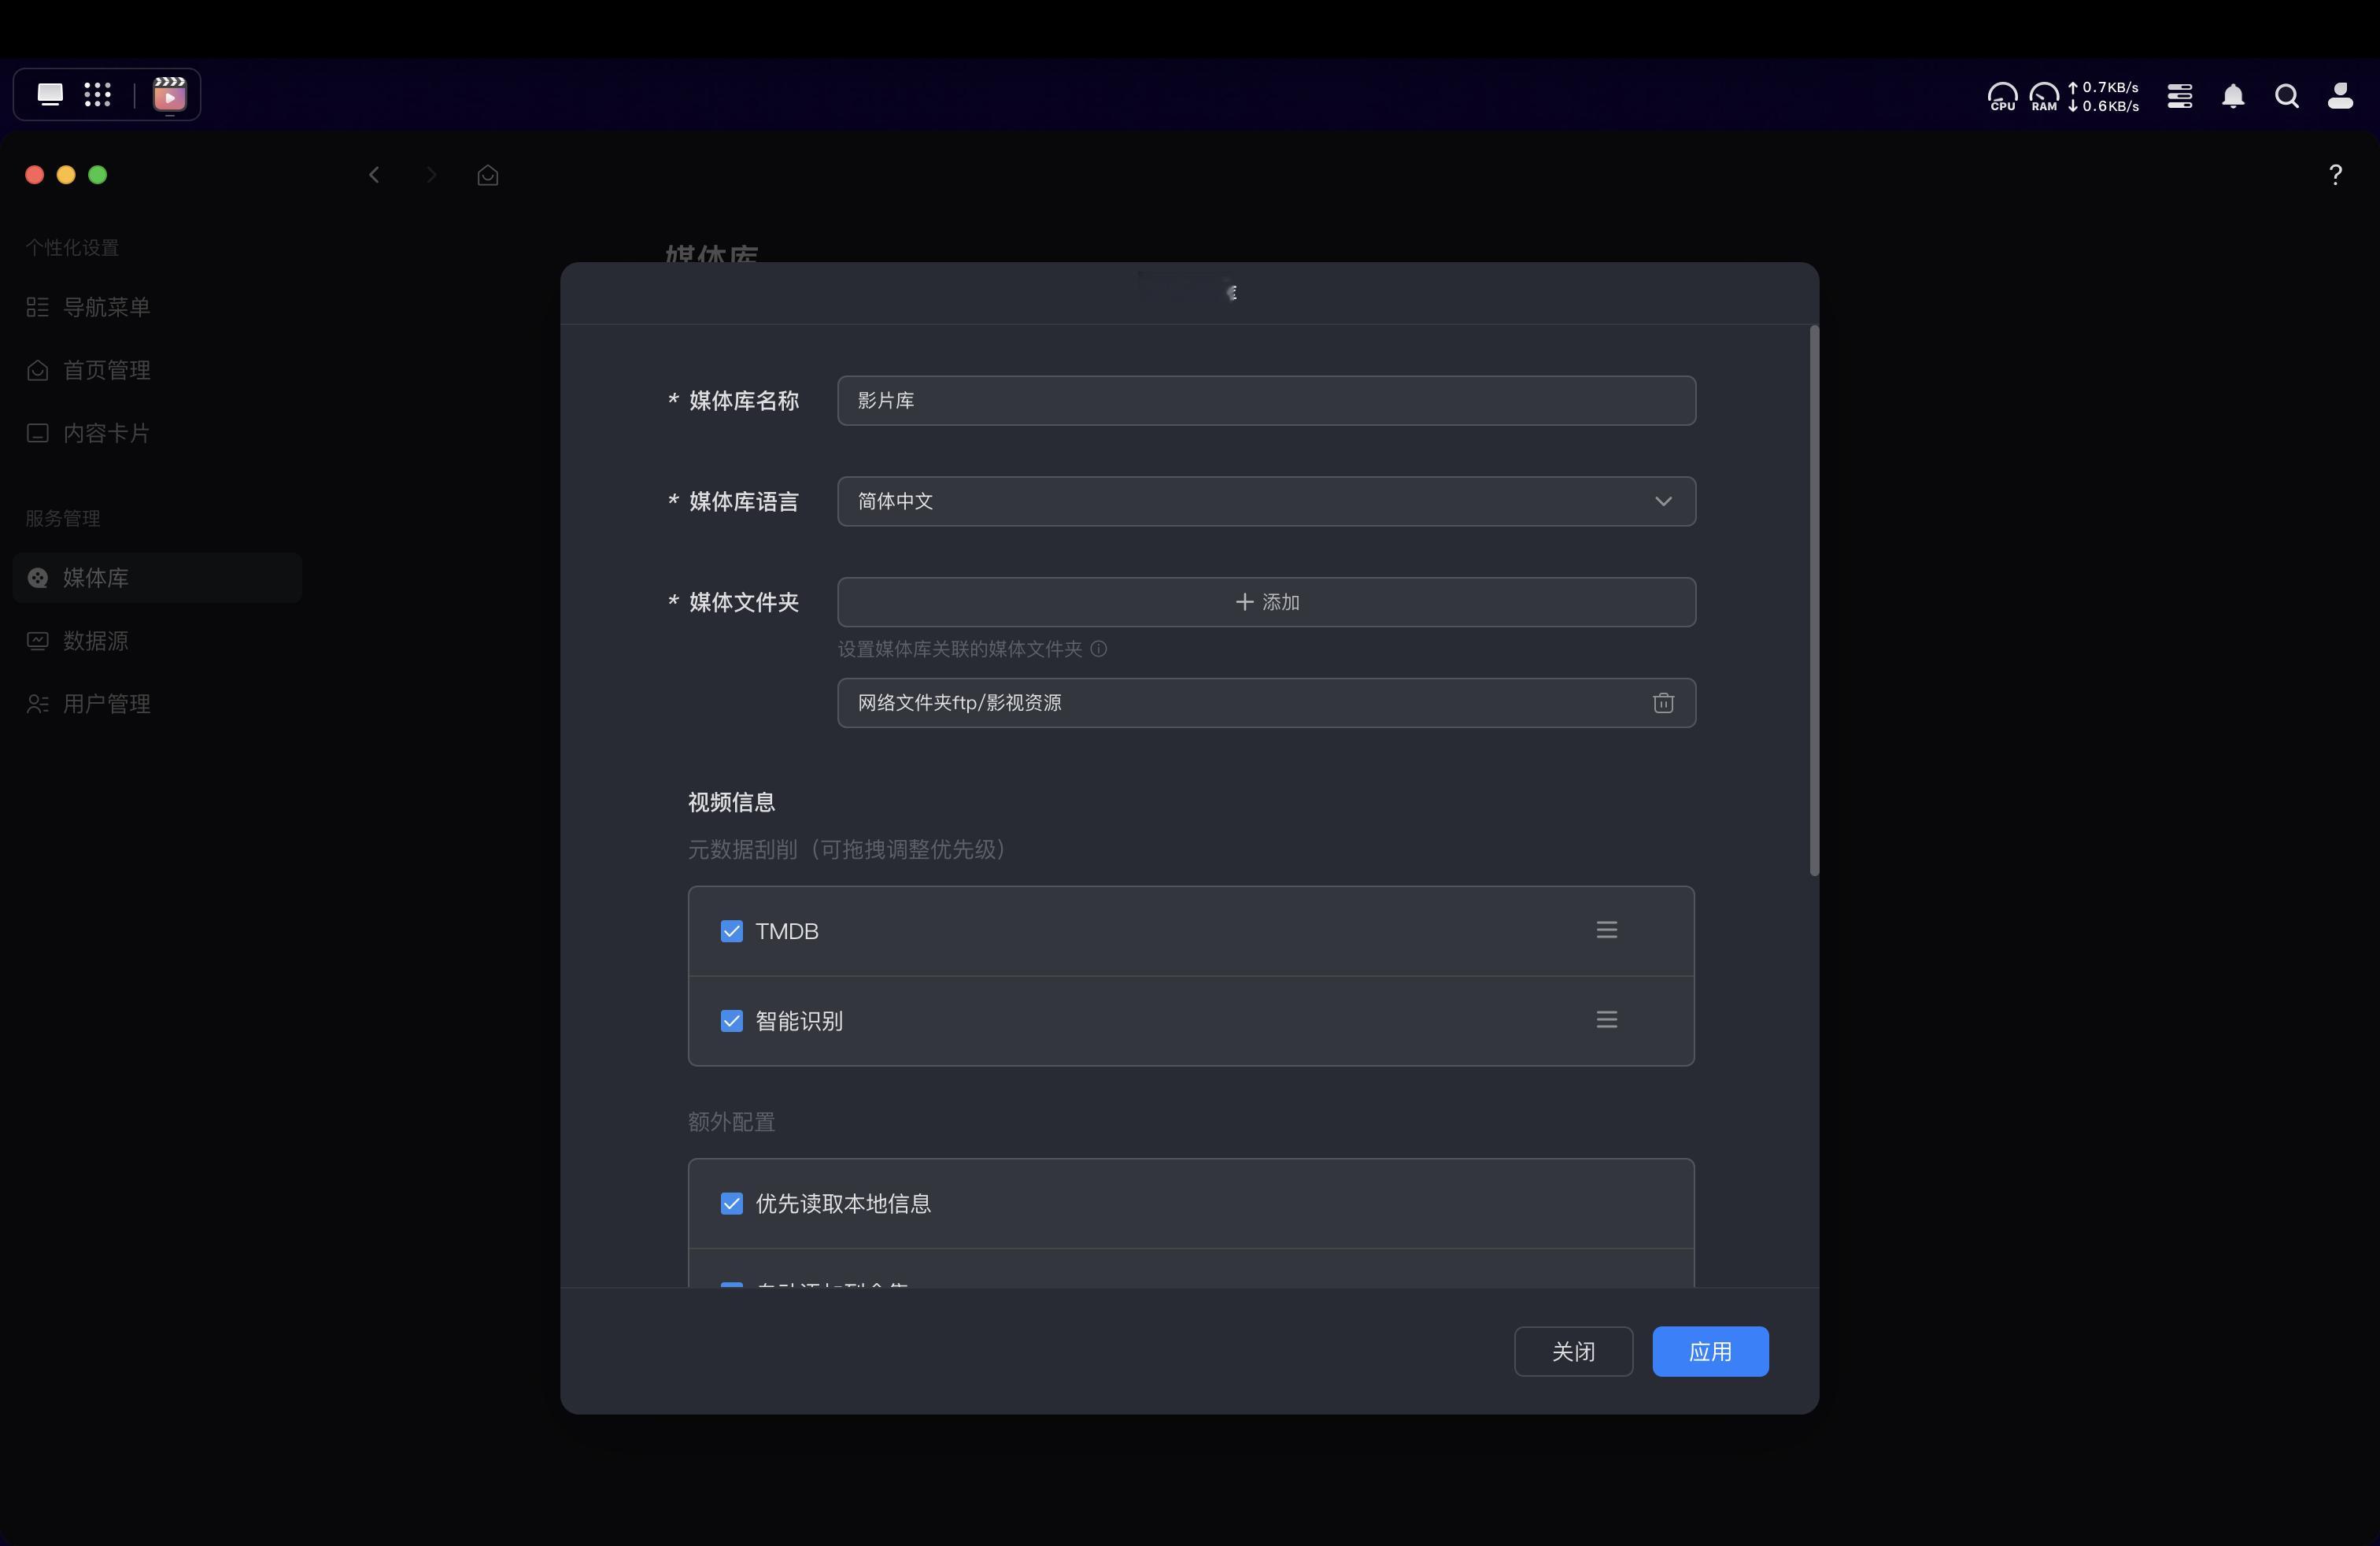The image size is (2380, 1546).
Task: Delete the 网络文件夹ftp/影视资源 folder entry
Action: (x=1663, y=703)
